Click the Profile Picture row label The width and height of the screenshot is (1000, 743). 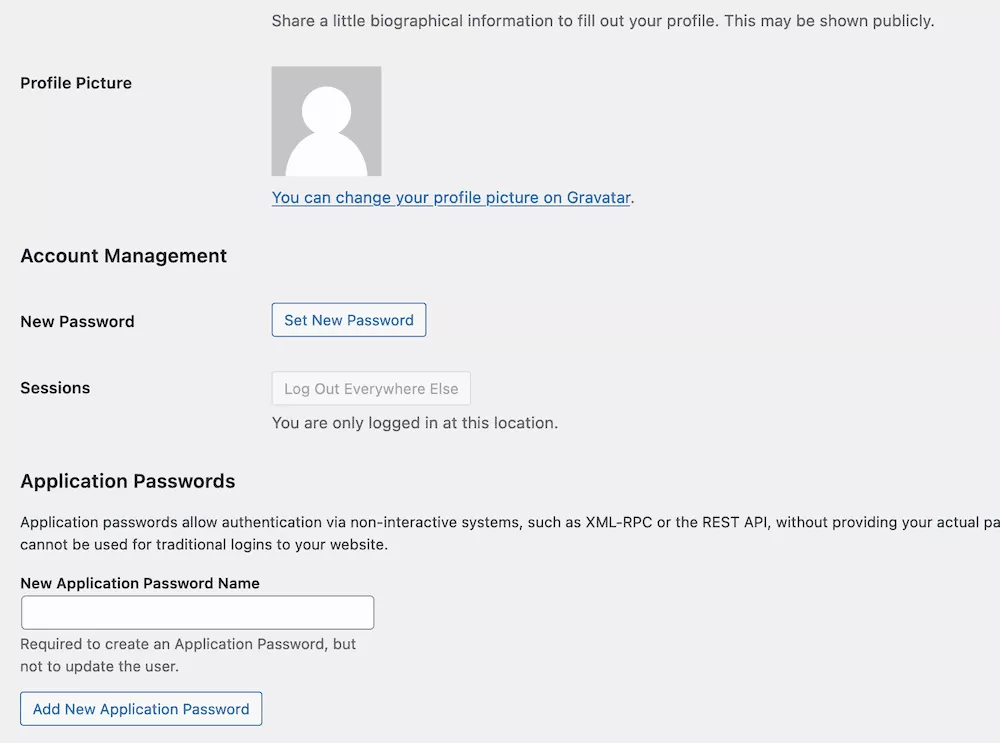(76, 83)
